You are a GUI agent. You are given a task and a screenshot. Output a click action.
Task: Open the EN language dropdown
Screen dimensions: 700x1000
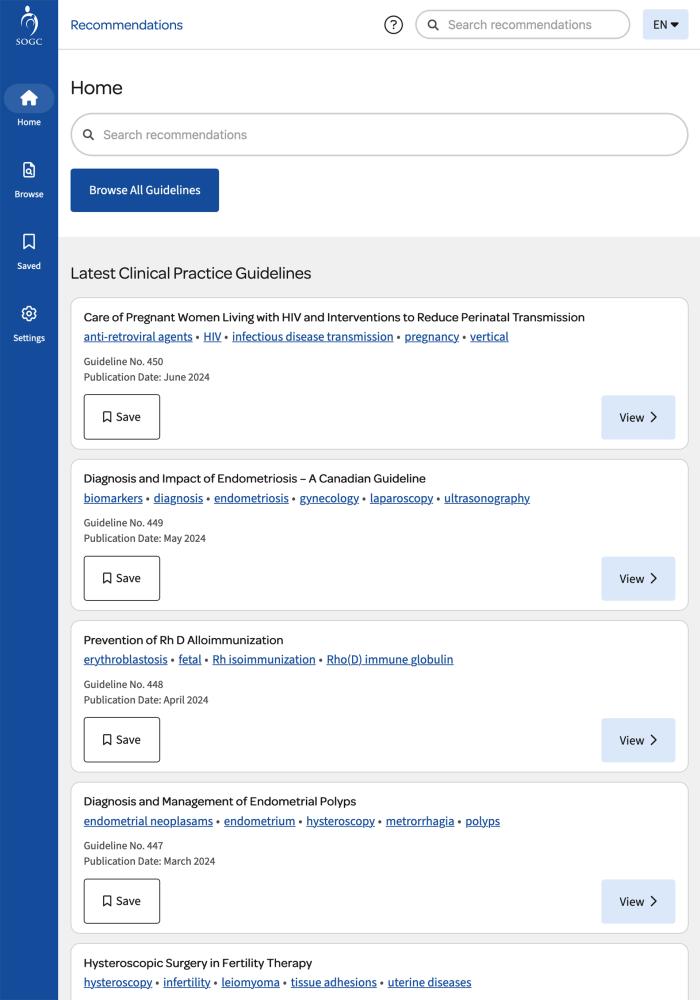665,25
